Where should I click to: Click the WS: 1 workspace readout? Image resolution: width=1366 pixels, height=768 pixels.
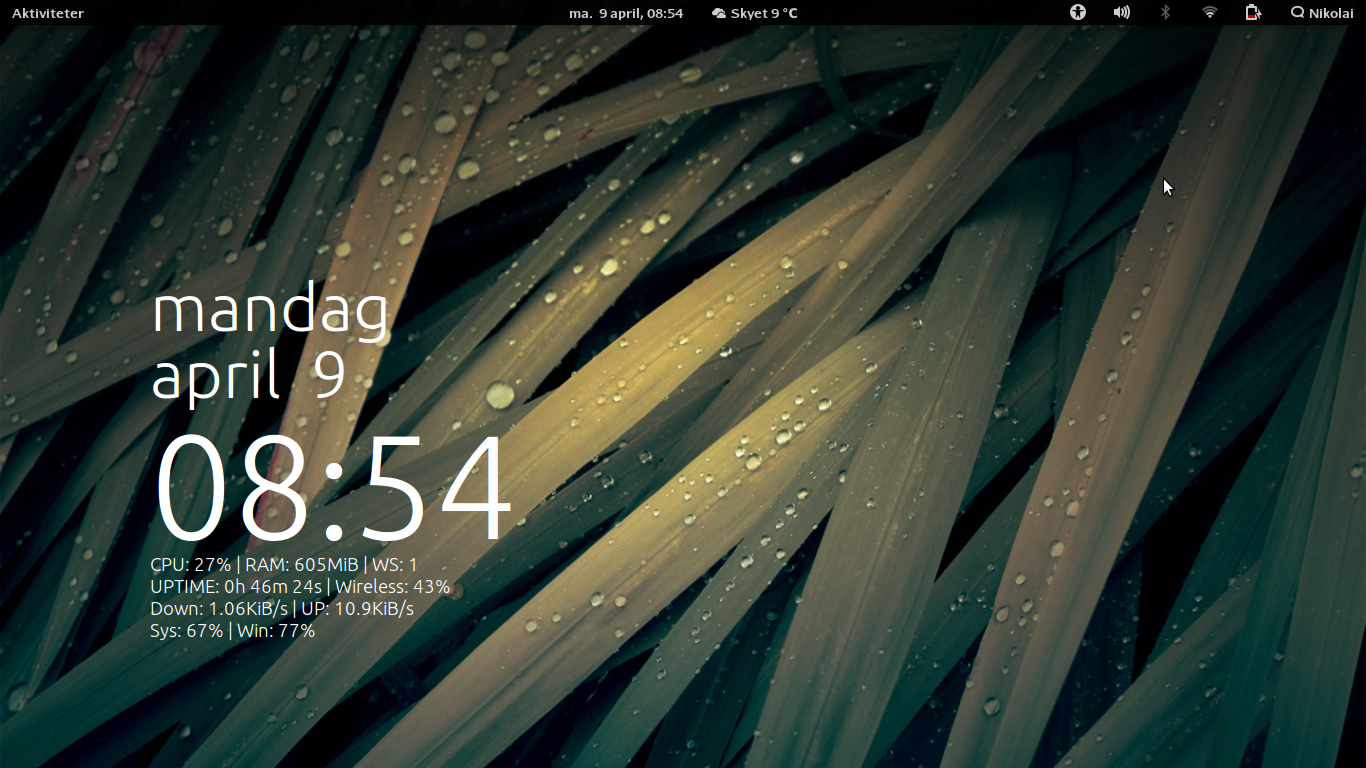[x=395, y=565]
